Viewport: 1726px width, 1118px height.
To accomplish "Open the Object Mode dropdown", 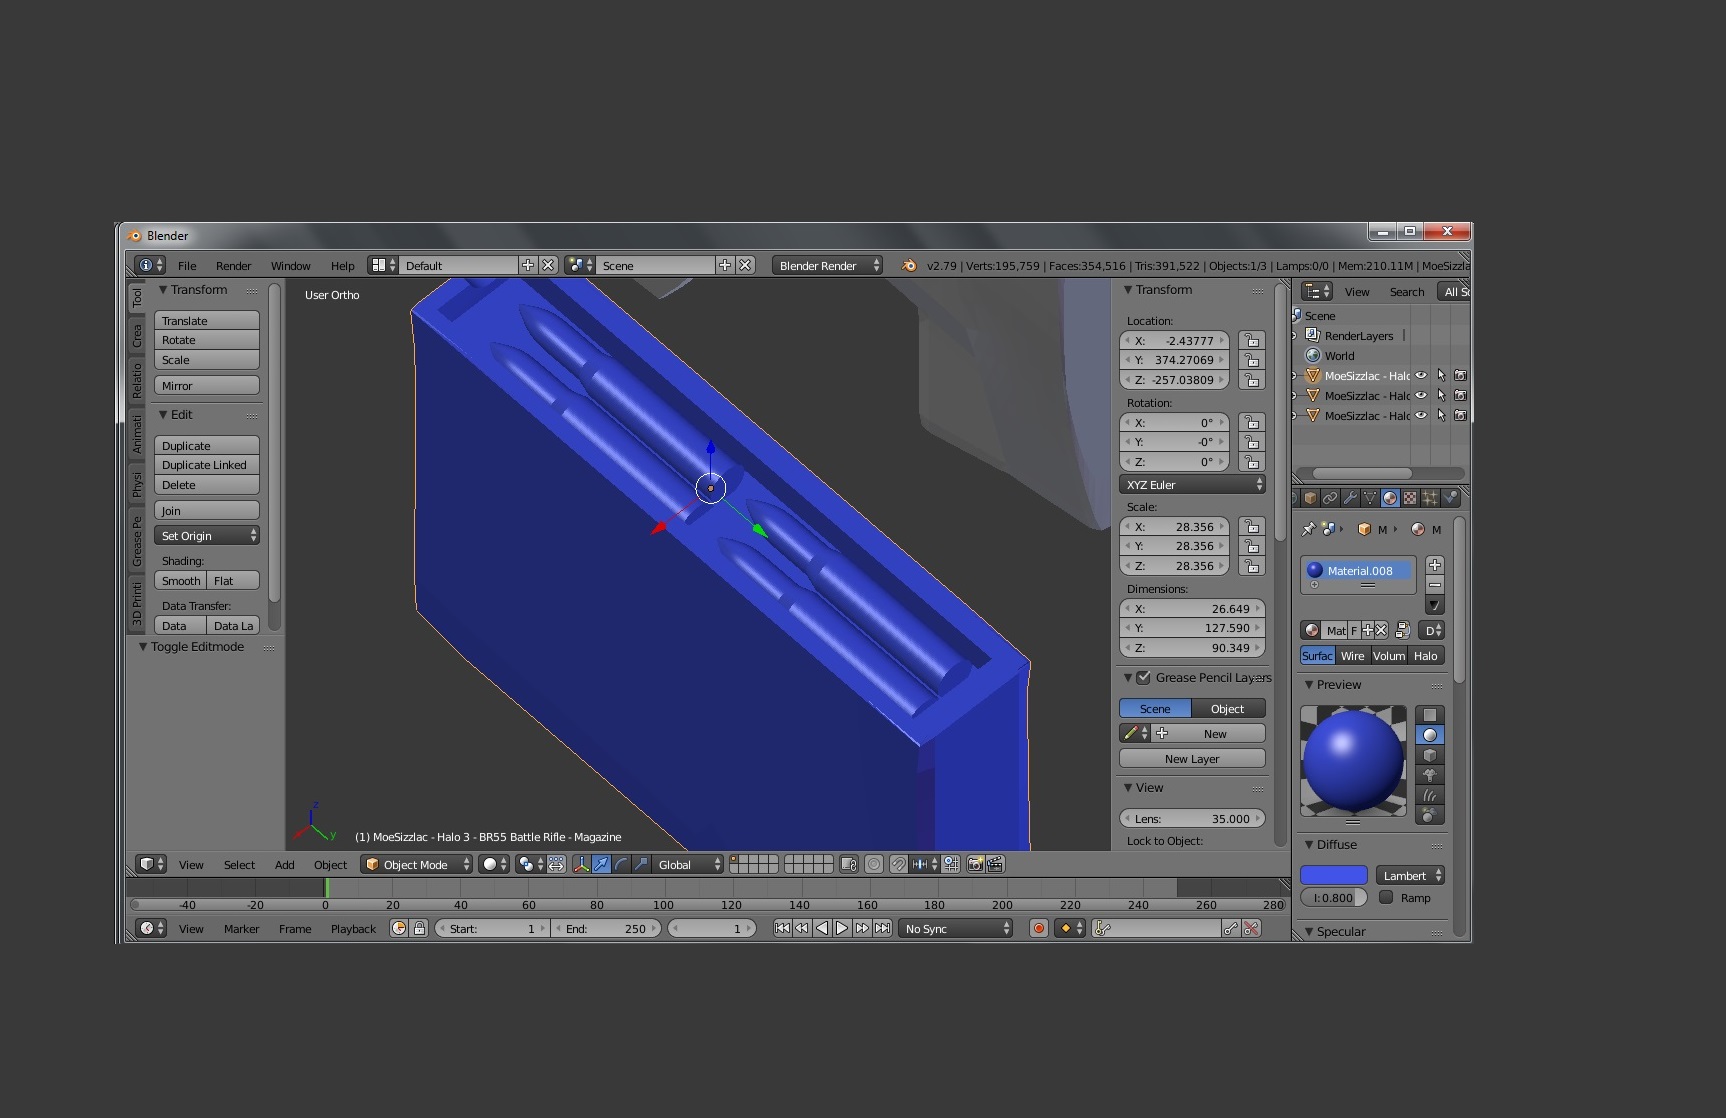I will click(x=417, y=864).
